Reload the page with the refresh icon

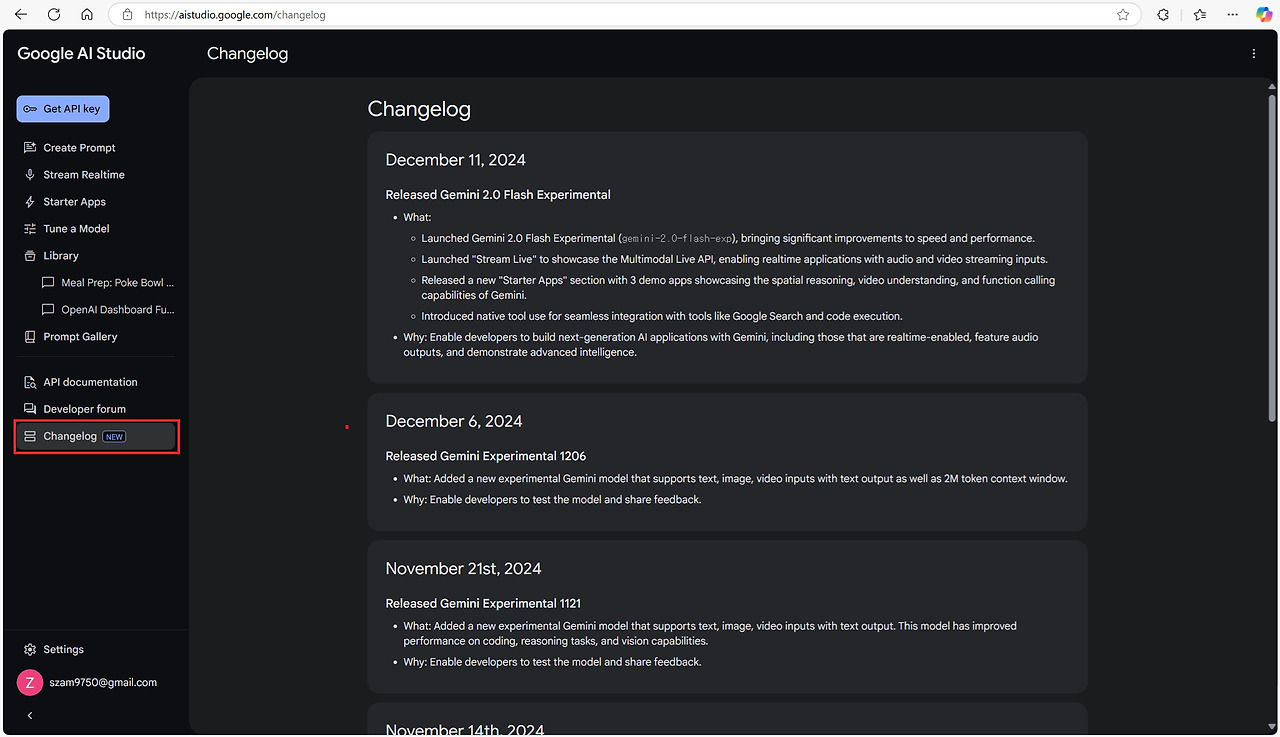pyautogui.click(x=54, y=15)
